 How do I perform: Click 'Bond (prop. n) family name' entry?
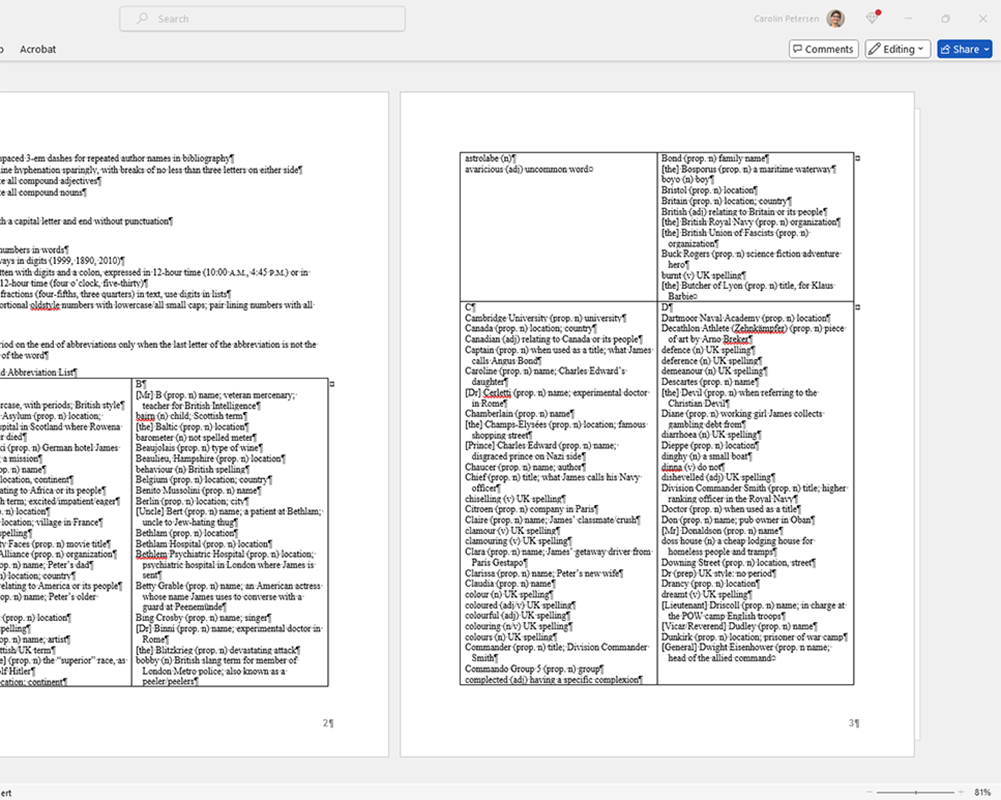click(x=715, y=158)
